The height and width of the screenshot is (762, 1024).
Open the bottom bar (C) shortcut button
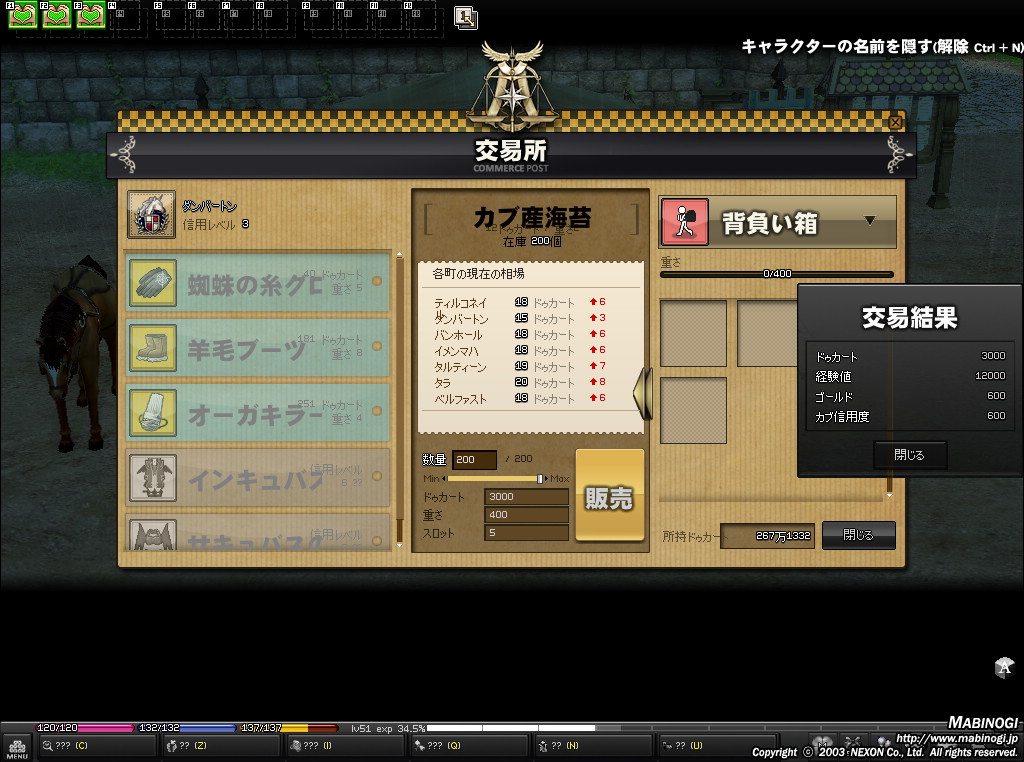97,746
